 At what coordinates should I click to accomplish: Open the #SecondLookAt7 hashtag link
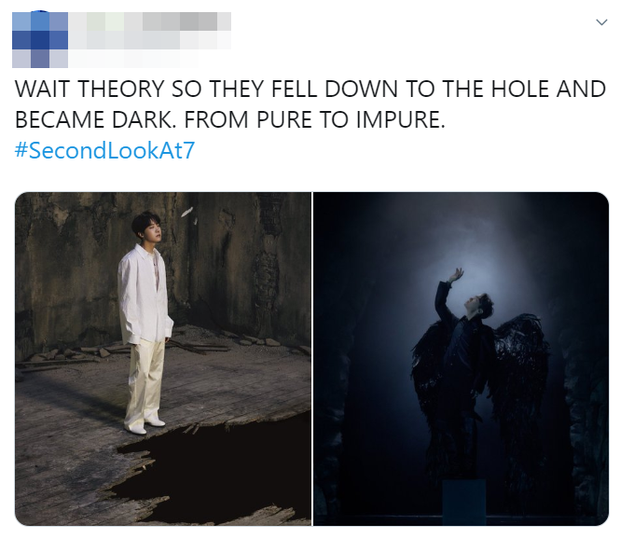click(105, 150)
